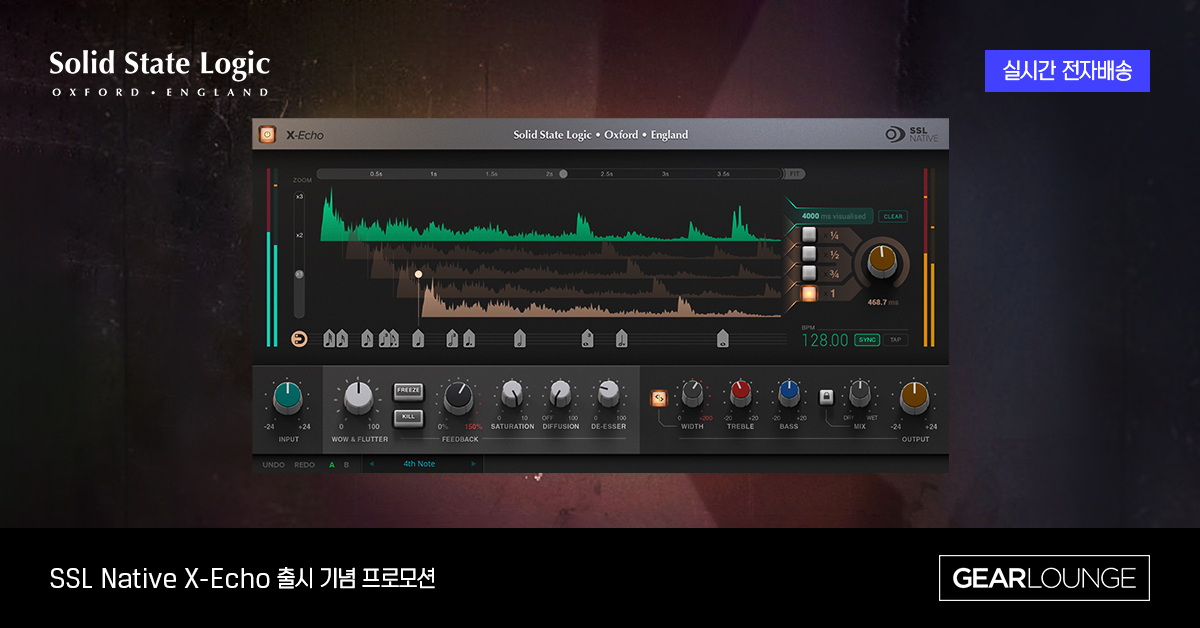Select the A comparison slot

pyautogui.click(x=331, y=464)
